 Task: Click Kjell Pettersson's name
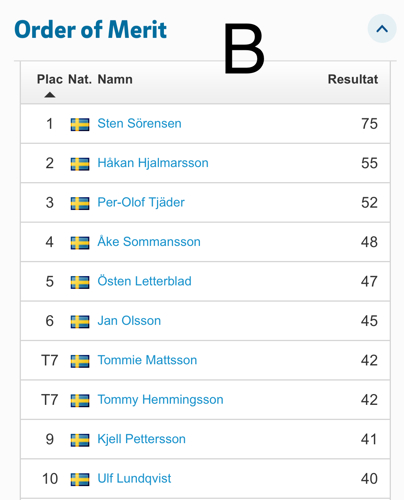pos(141,439)
